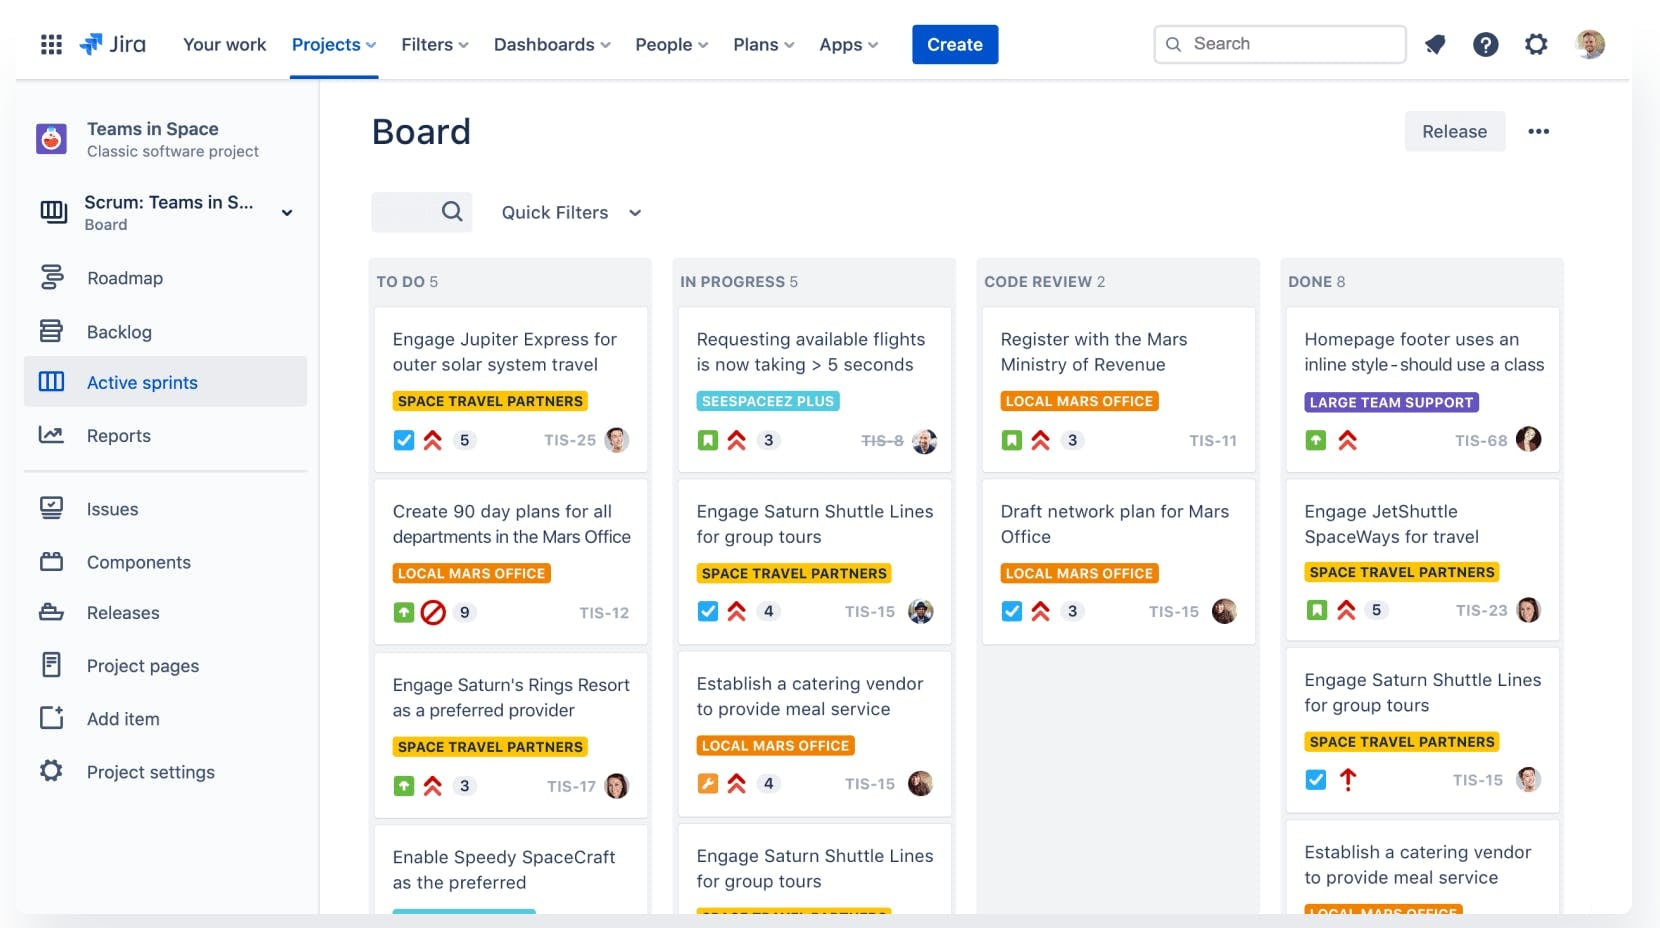Click the Release button
The width and height of the screenshot is (1660, 928).
[1454, 131]
